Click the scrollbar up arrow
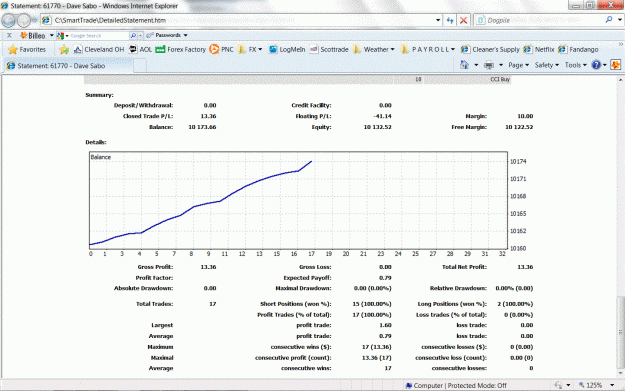The height and width of the screenshot is (391, 625). point(620,80)
